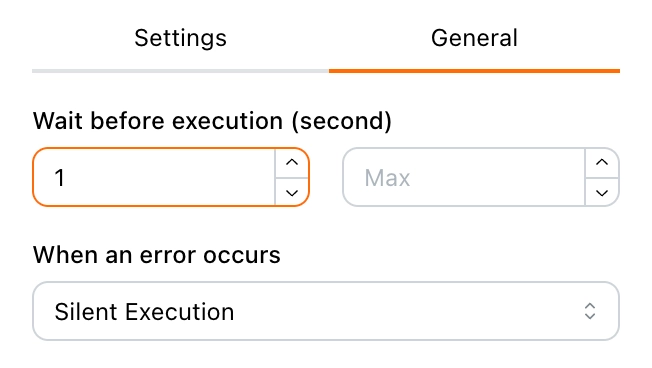Click into the Max wait input field
Image resolution: width=652 pixels, height=368 pixels.
pos(464,177)
